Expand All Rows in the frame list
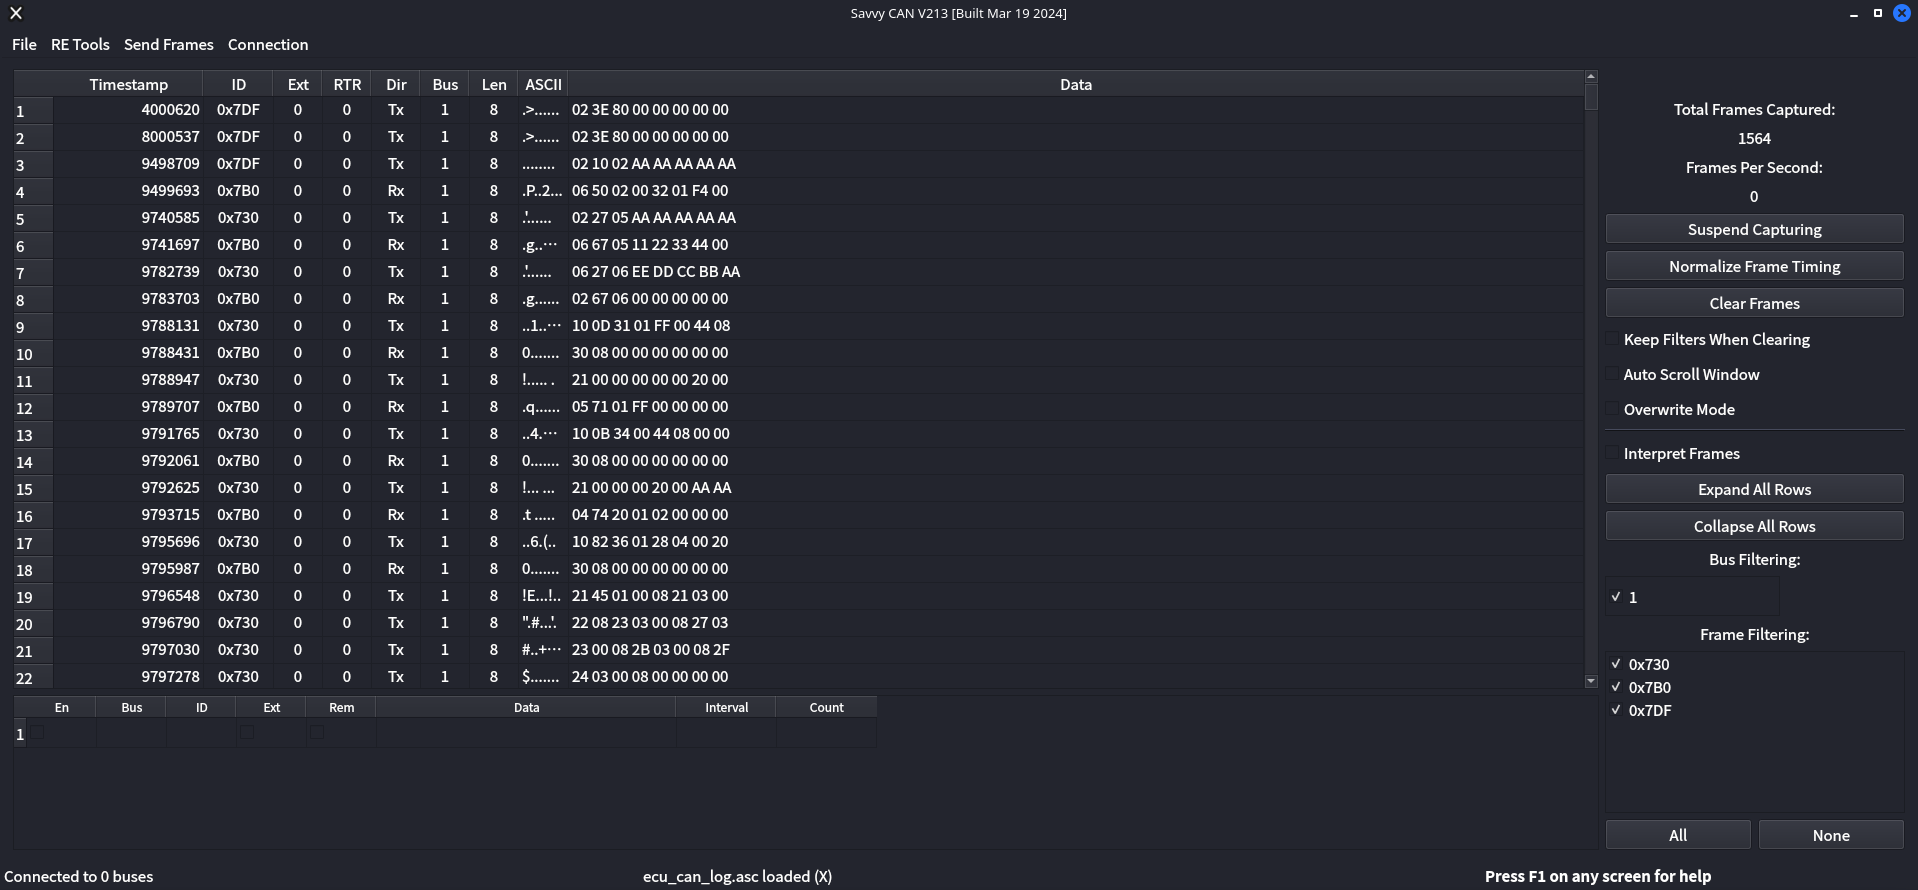The image size is (1918, 890). click(x=1754, y=490)
